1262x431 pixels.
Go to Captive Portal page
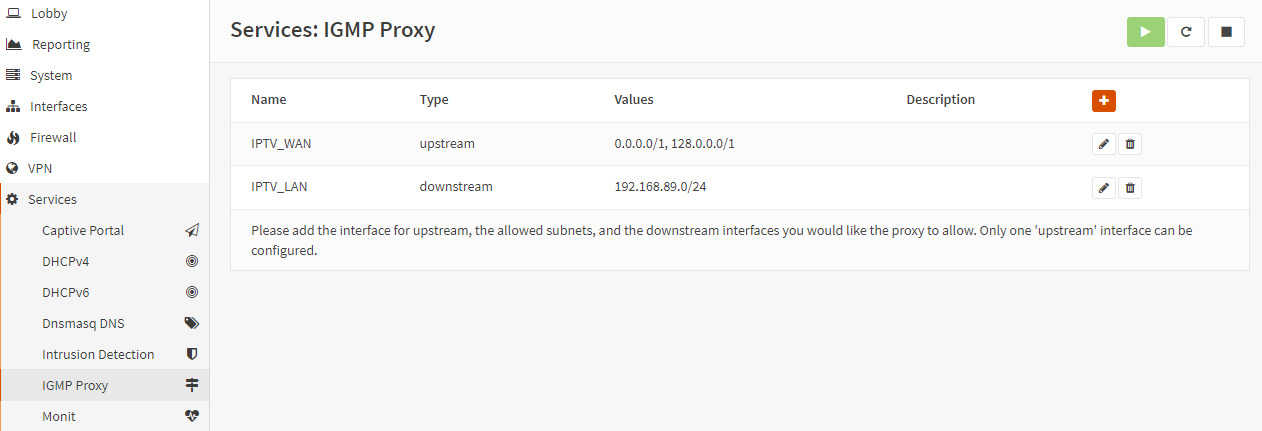click(x=83, y=231)
